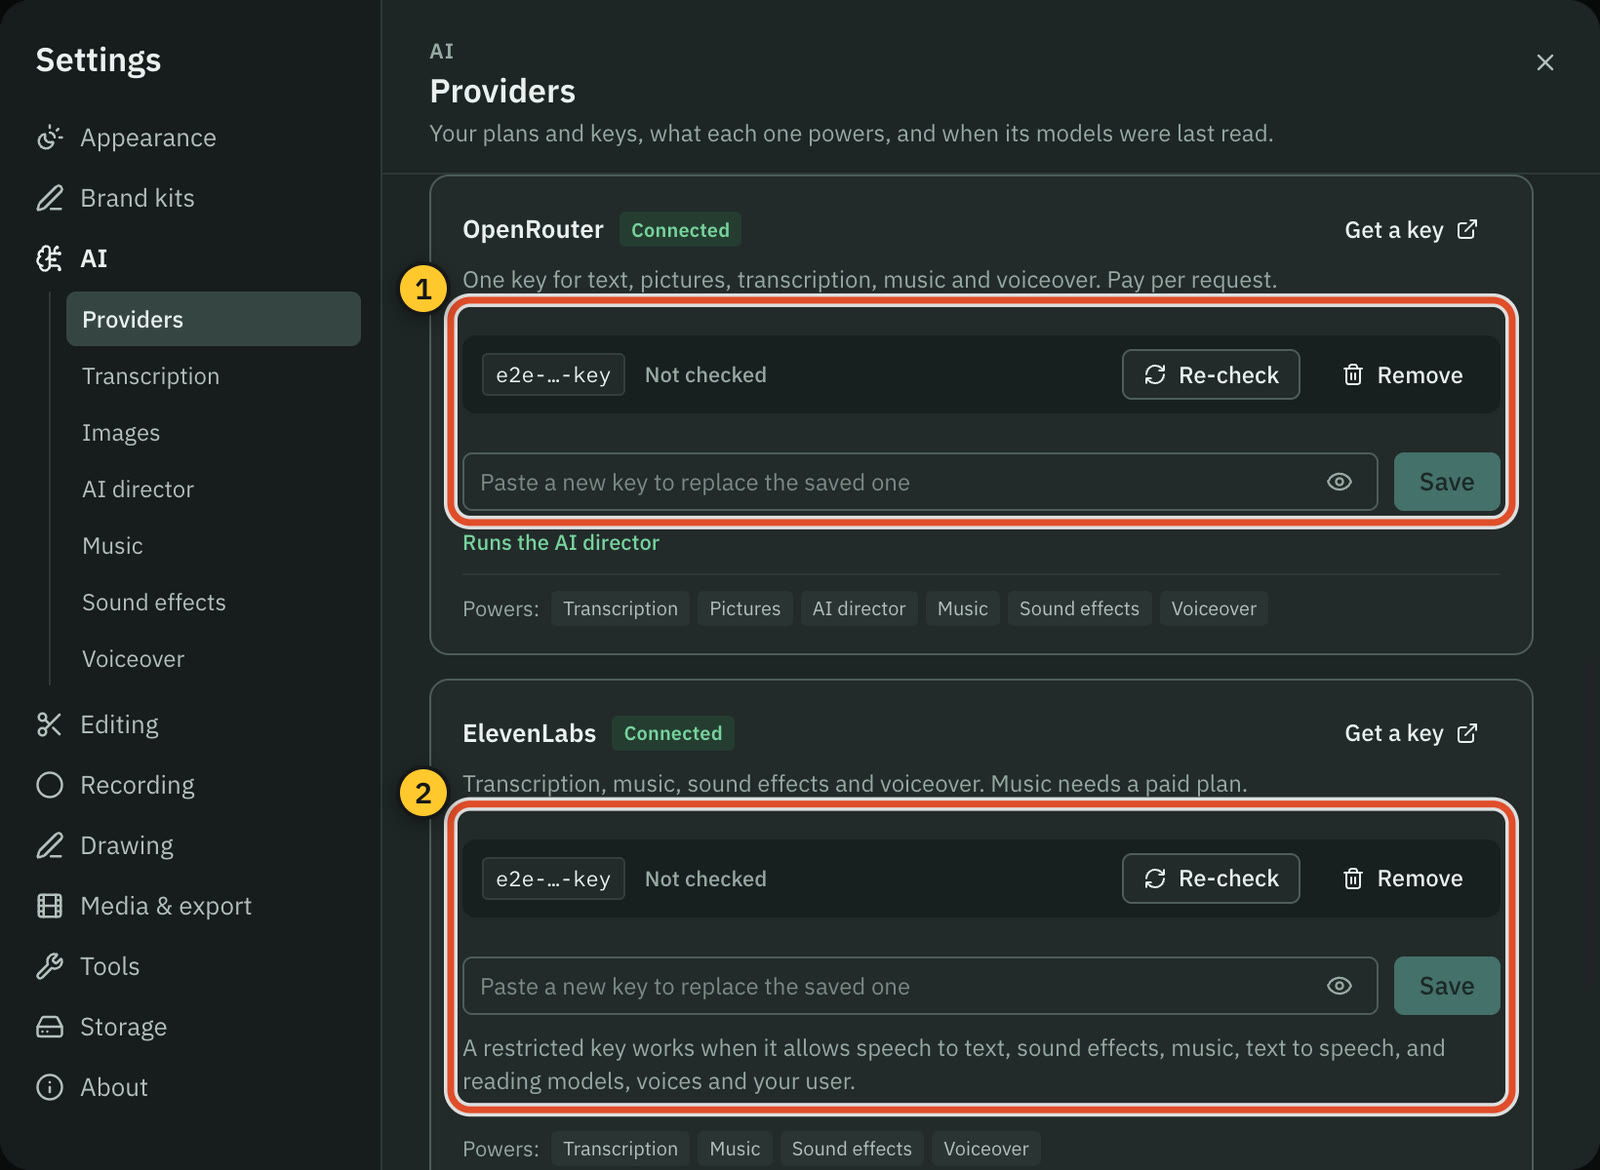Click the Storage drive icon

(49, 1027)
